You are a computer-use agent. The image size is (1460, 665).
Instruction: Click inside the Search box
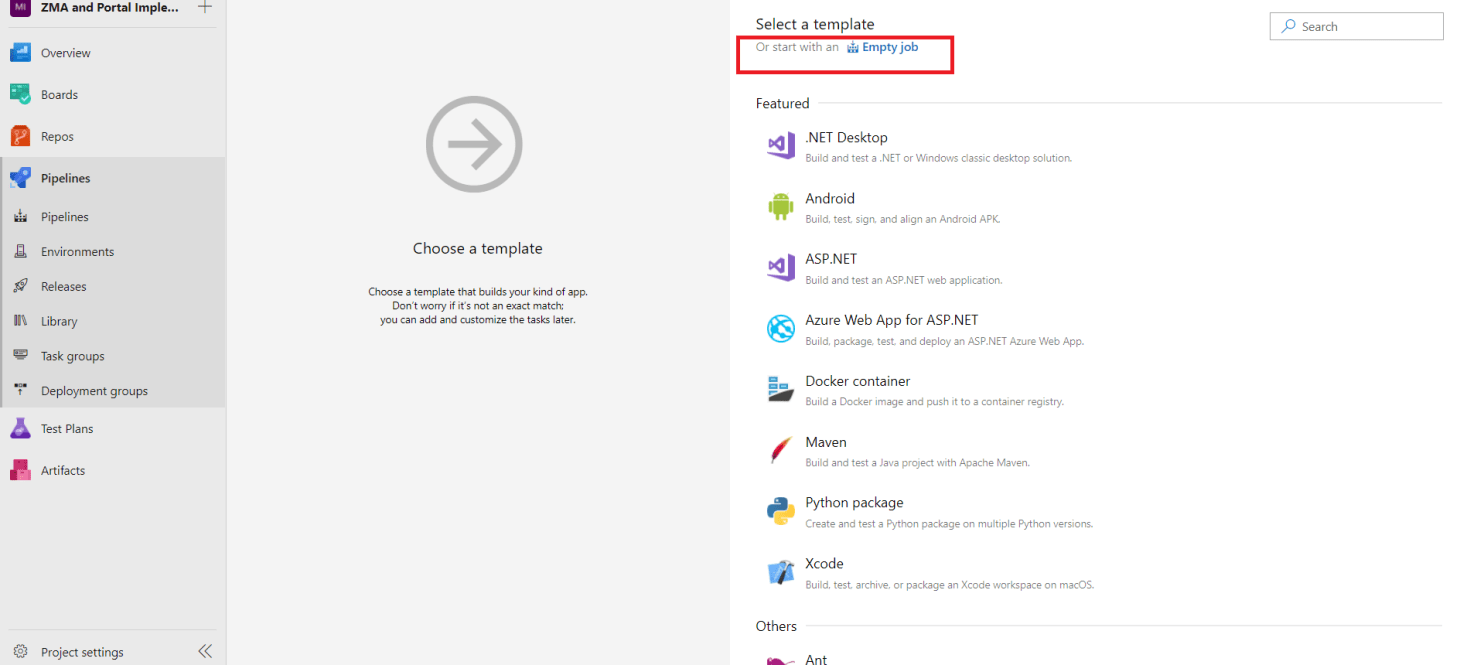[1355, 26]
